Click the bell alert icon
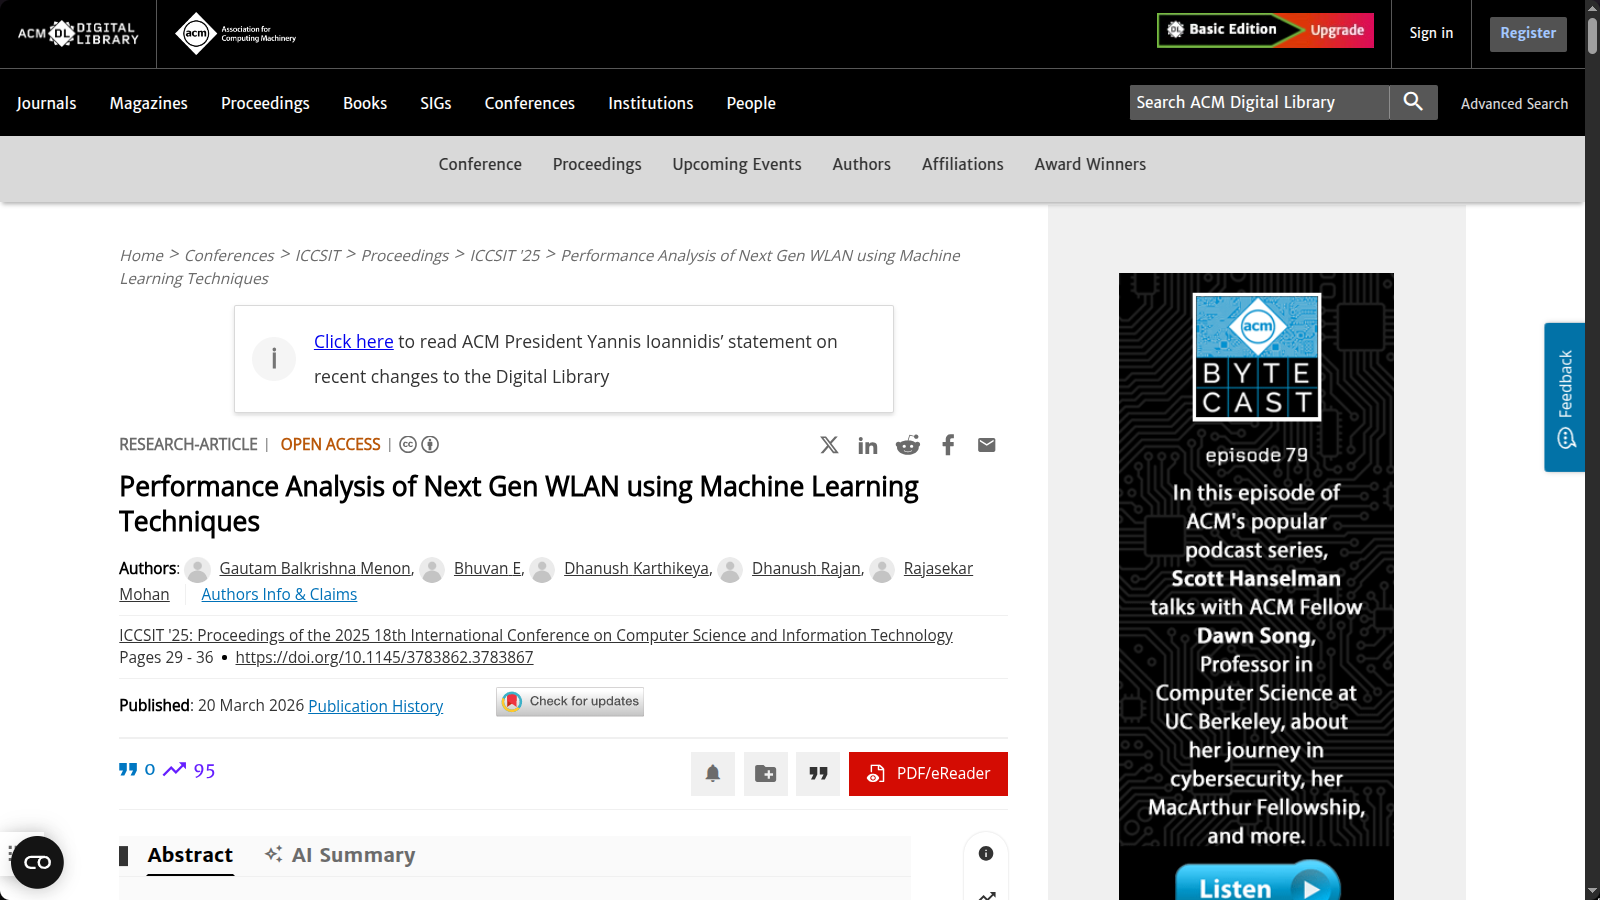The image size is (1600, 900). click(x=712, y=774)
